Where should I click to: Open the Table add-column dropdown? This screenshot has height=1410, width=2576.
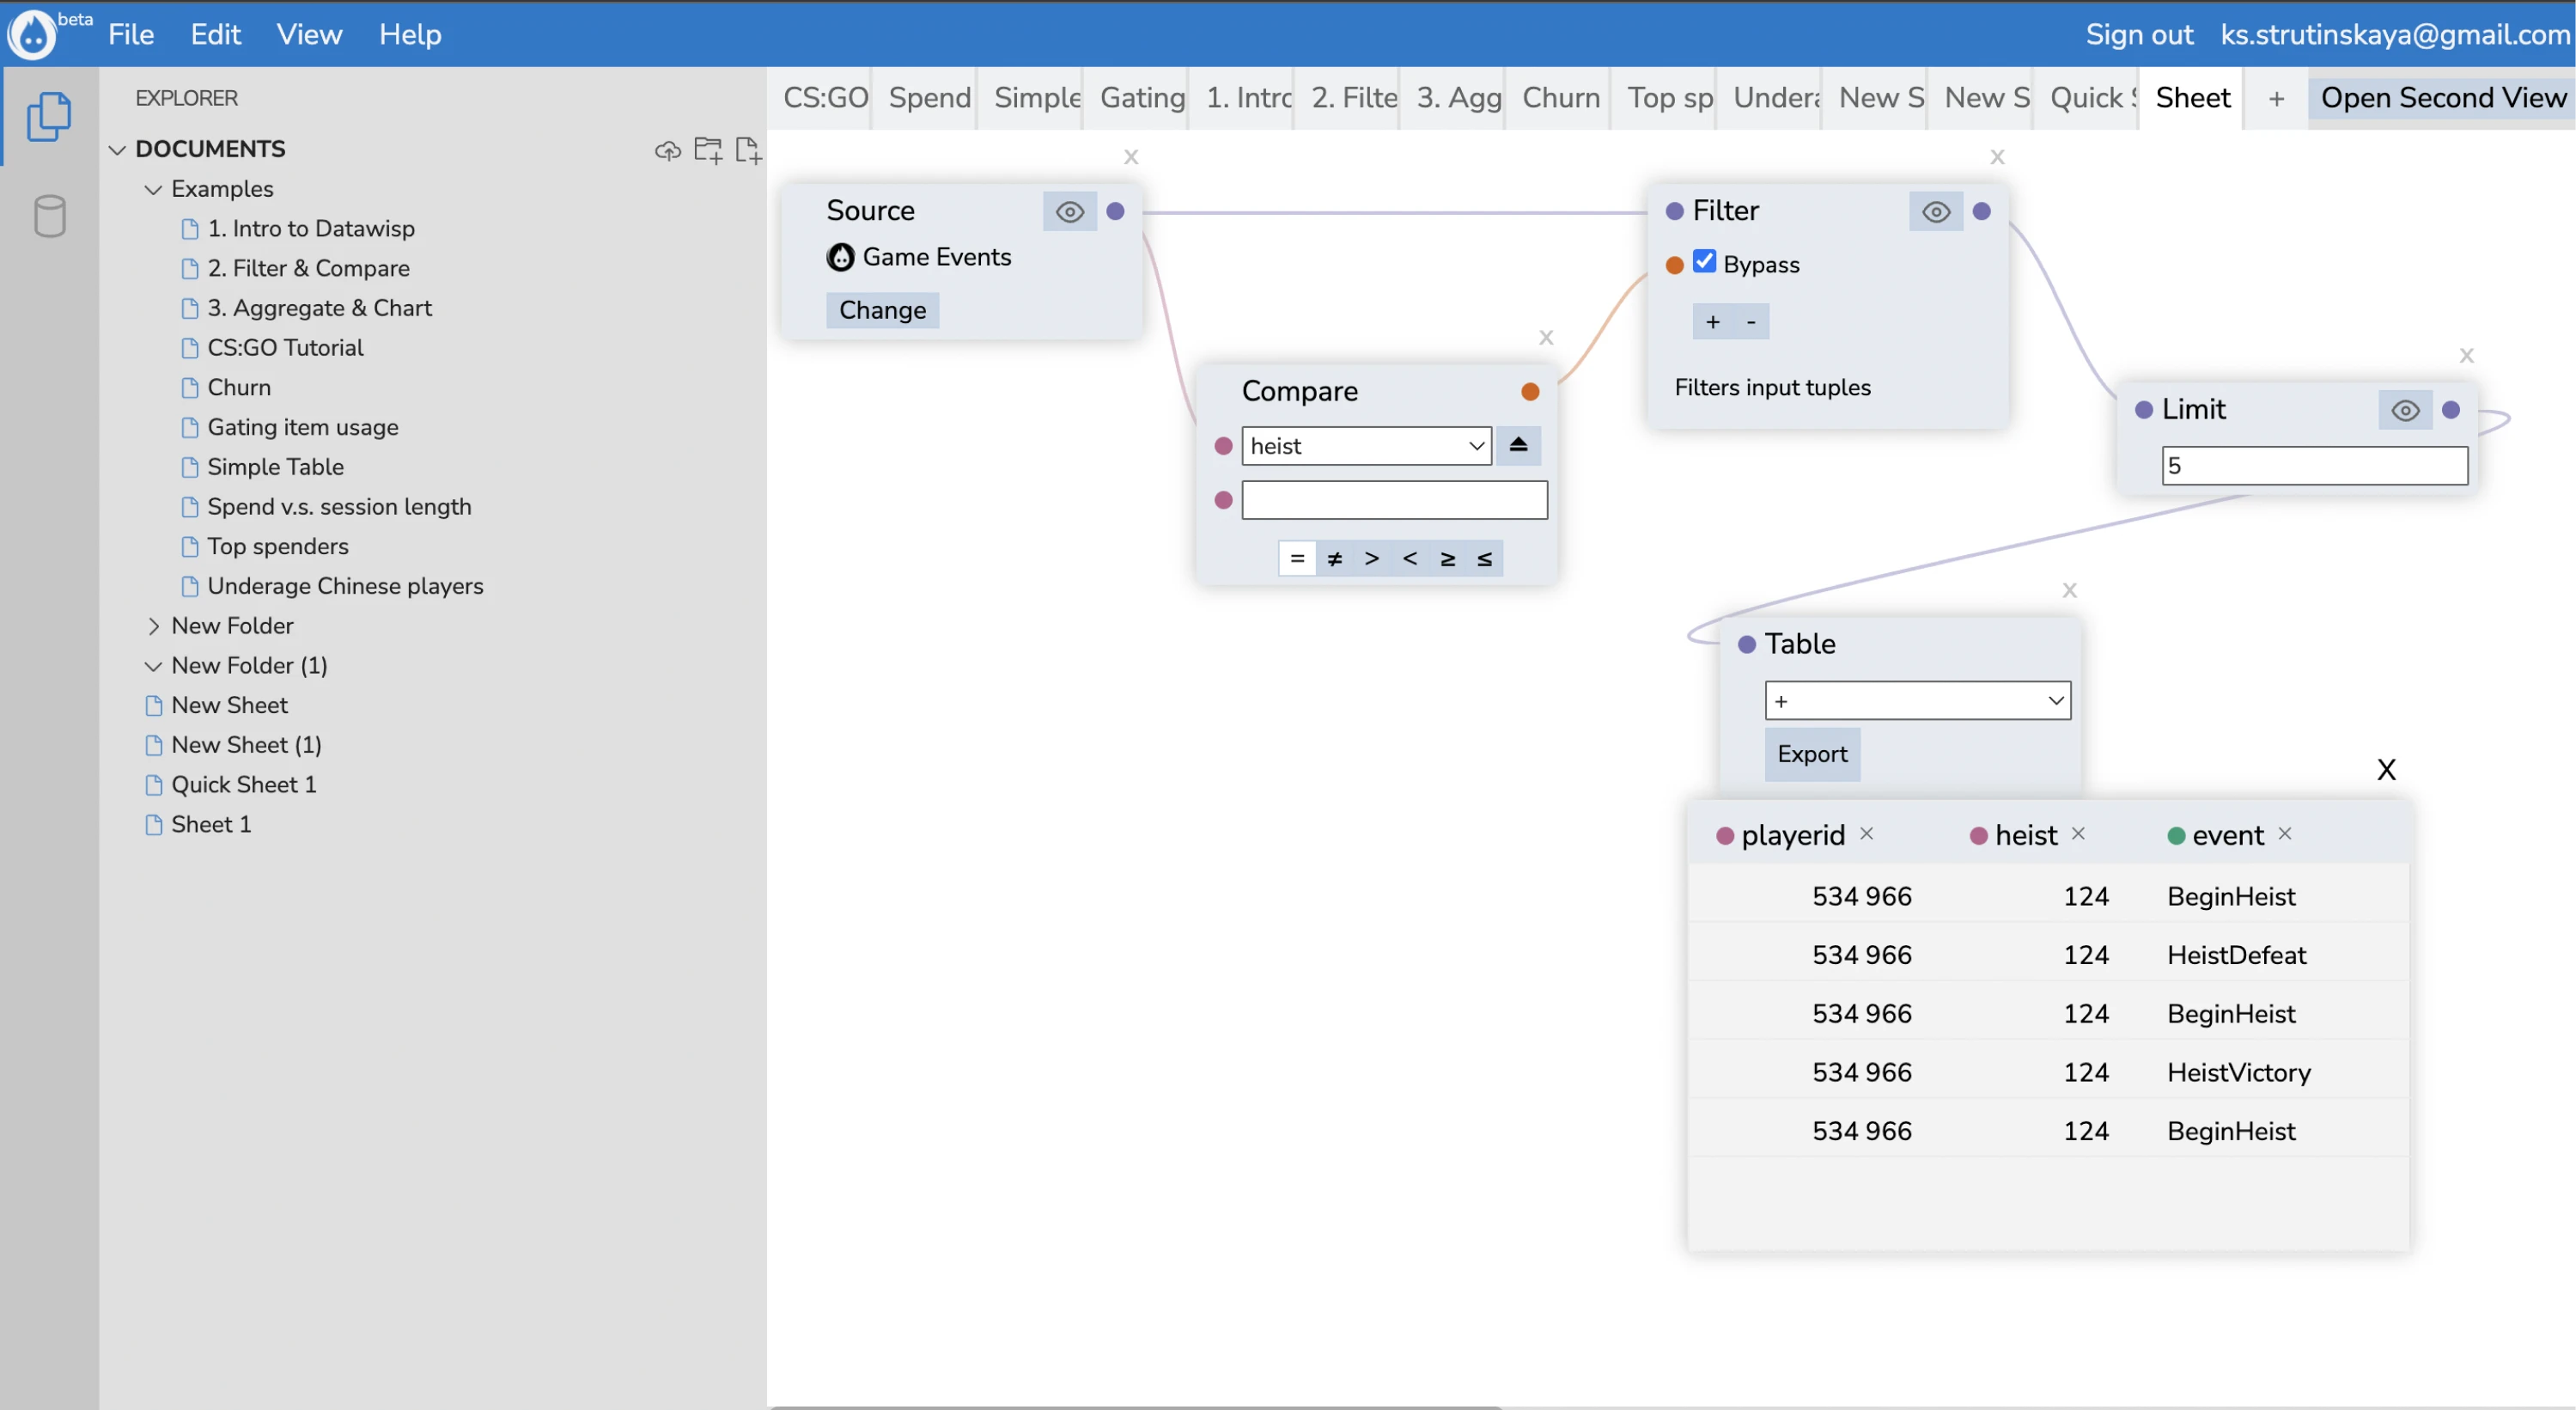point(1916,701)
